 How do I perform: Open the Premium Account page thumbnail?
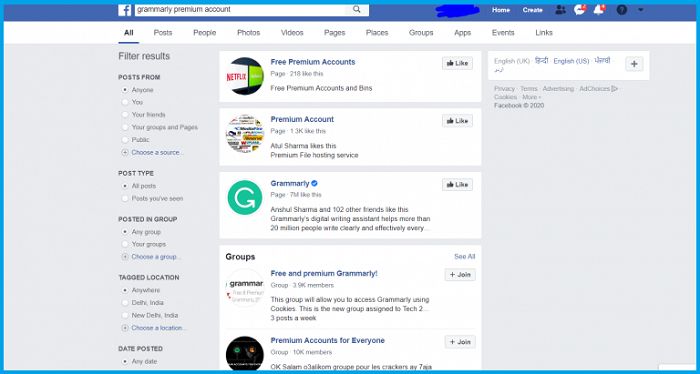[245, 133]
